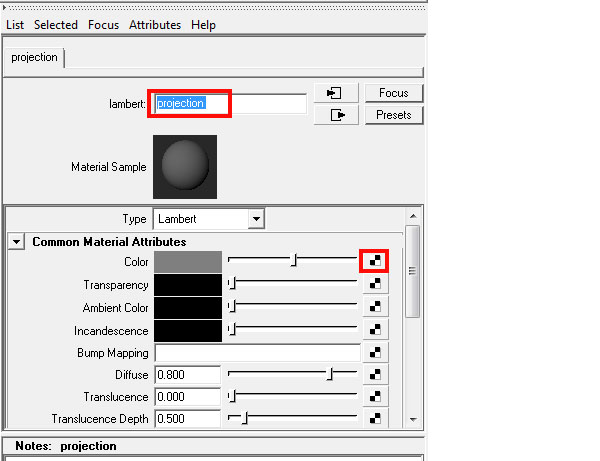Screen dimensions: 600x461
Task: Go to the input connection icon
Action: (336, 93)
